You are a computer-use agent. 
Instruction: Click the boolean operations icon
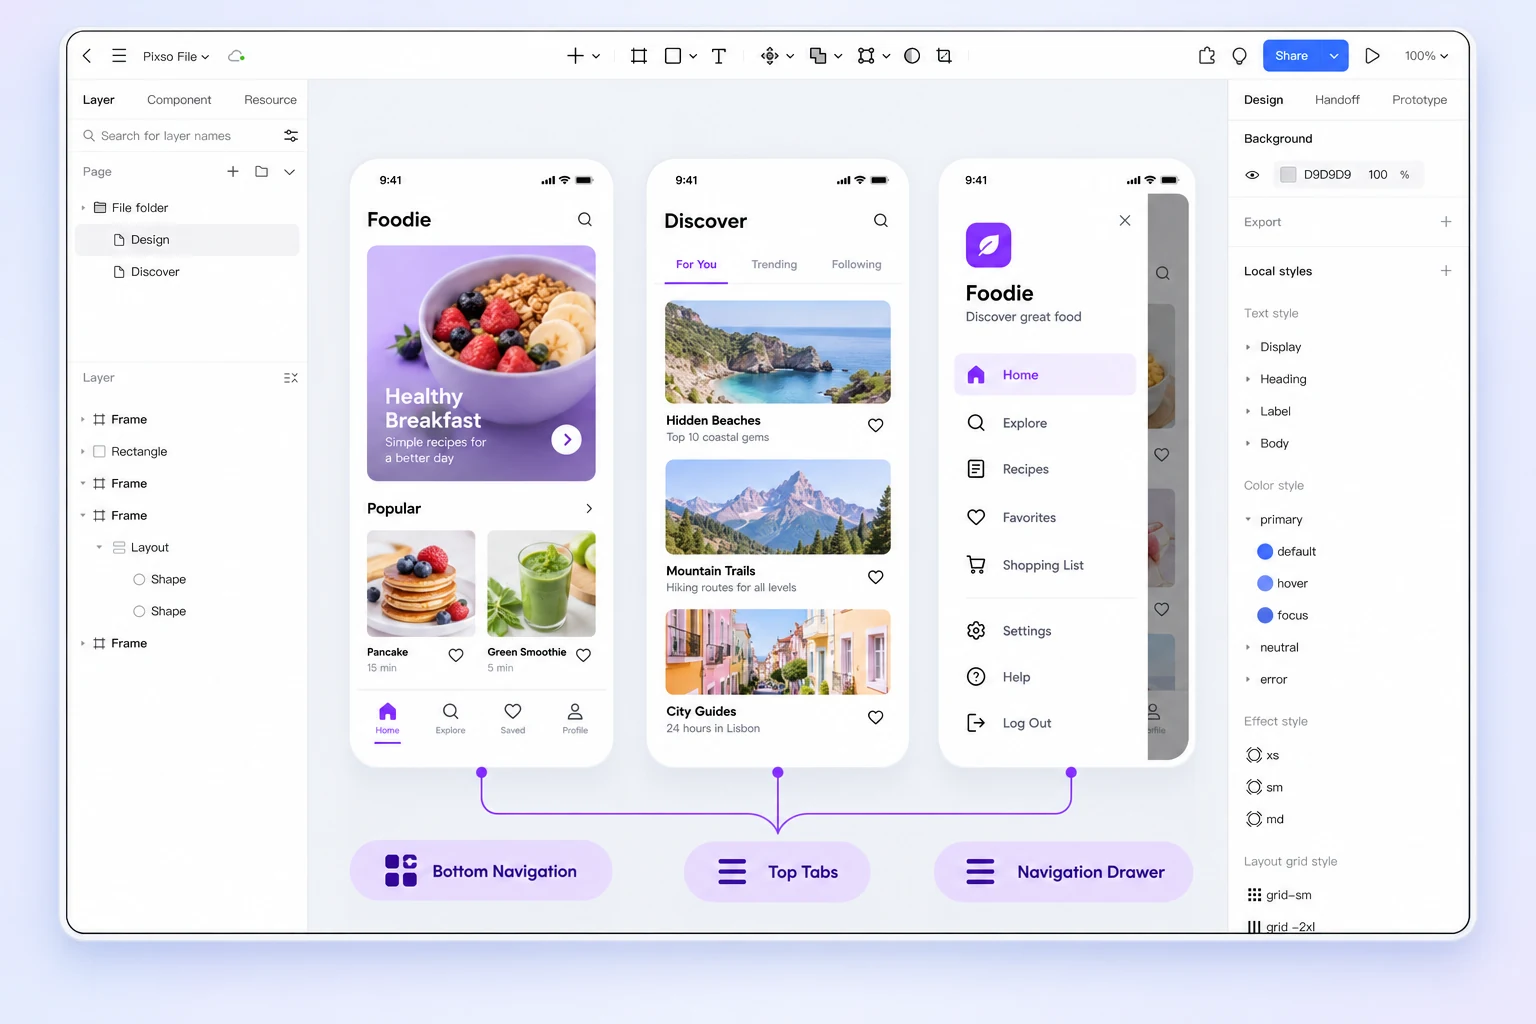(818, 56)
